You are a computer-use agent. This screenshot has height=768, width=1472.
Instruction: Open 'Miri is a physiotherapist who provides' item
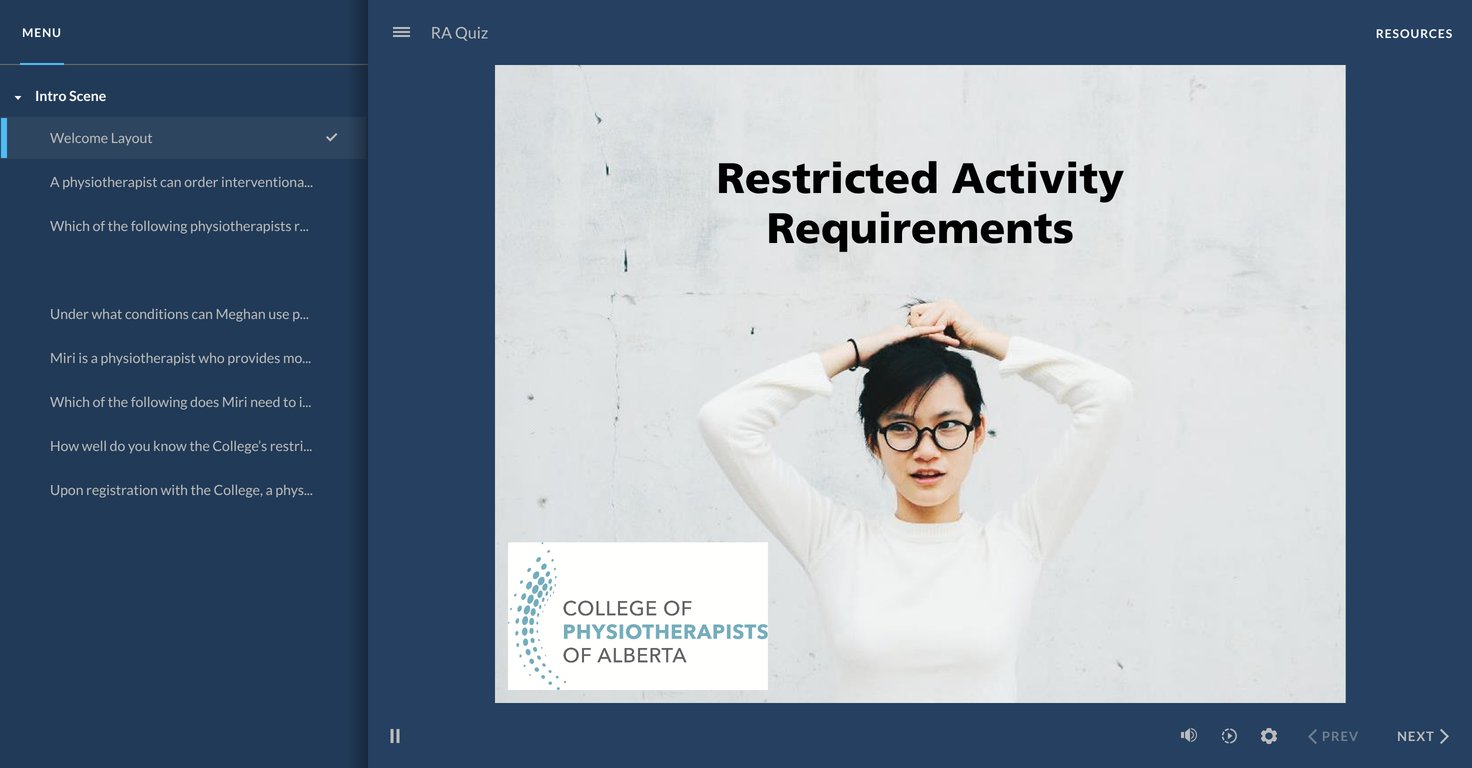point(180,358)
